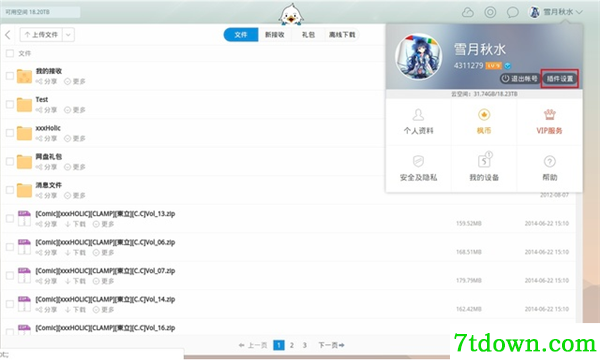Open 更多 options for Vol_07.zip
The image size is (600, 362).
103,281
